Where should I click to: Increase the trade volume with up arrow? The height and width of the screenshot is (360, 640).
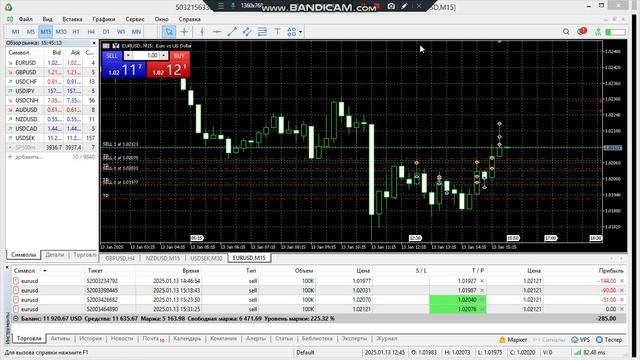tap(163, 56)
